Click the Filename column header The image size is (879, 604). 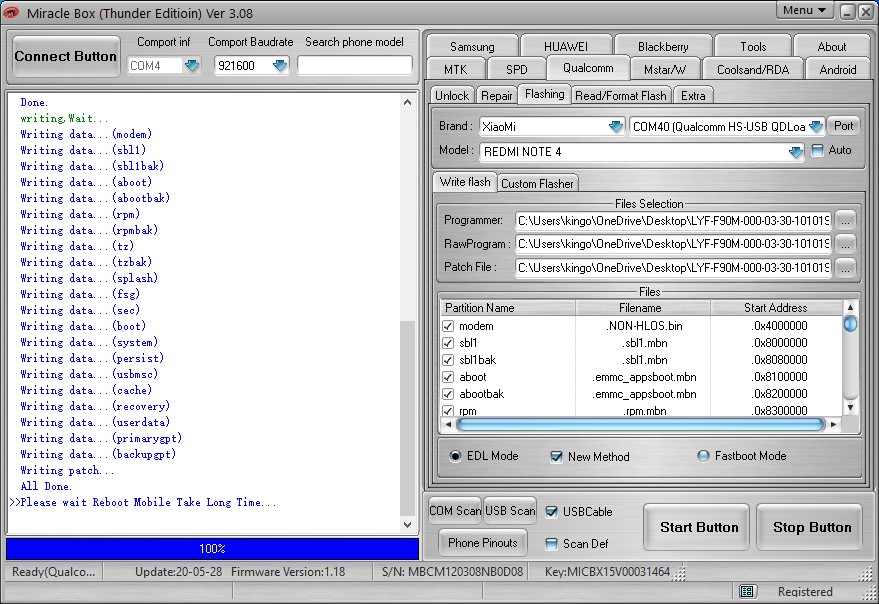click(642, 308)
